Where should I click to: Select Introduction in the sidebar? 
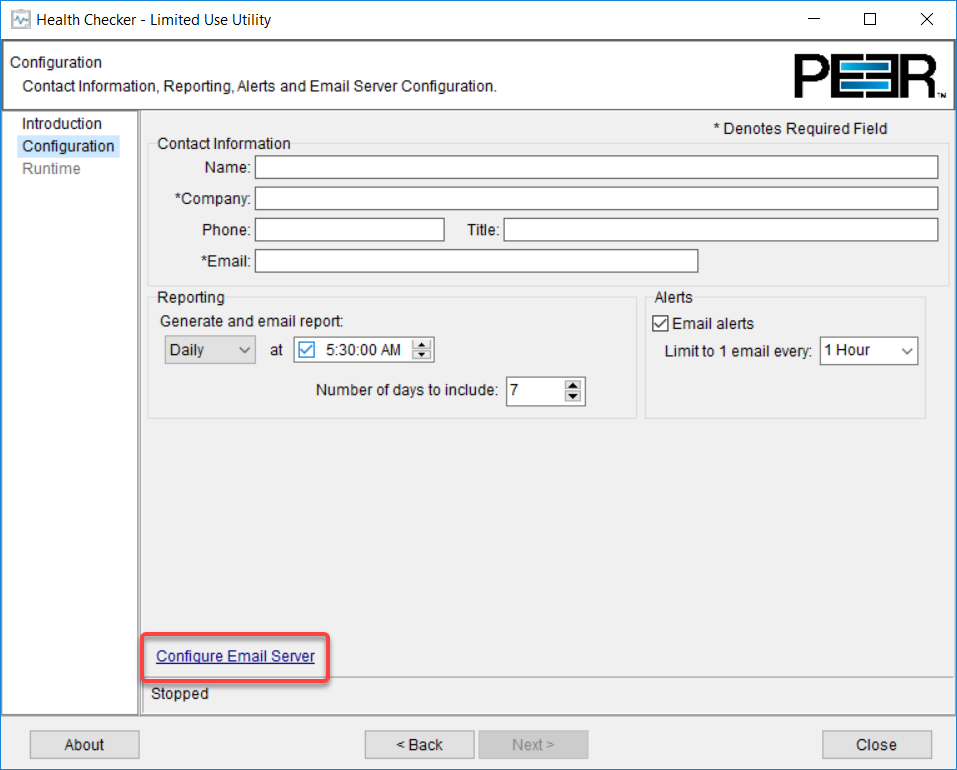[60, 123]
